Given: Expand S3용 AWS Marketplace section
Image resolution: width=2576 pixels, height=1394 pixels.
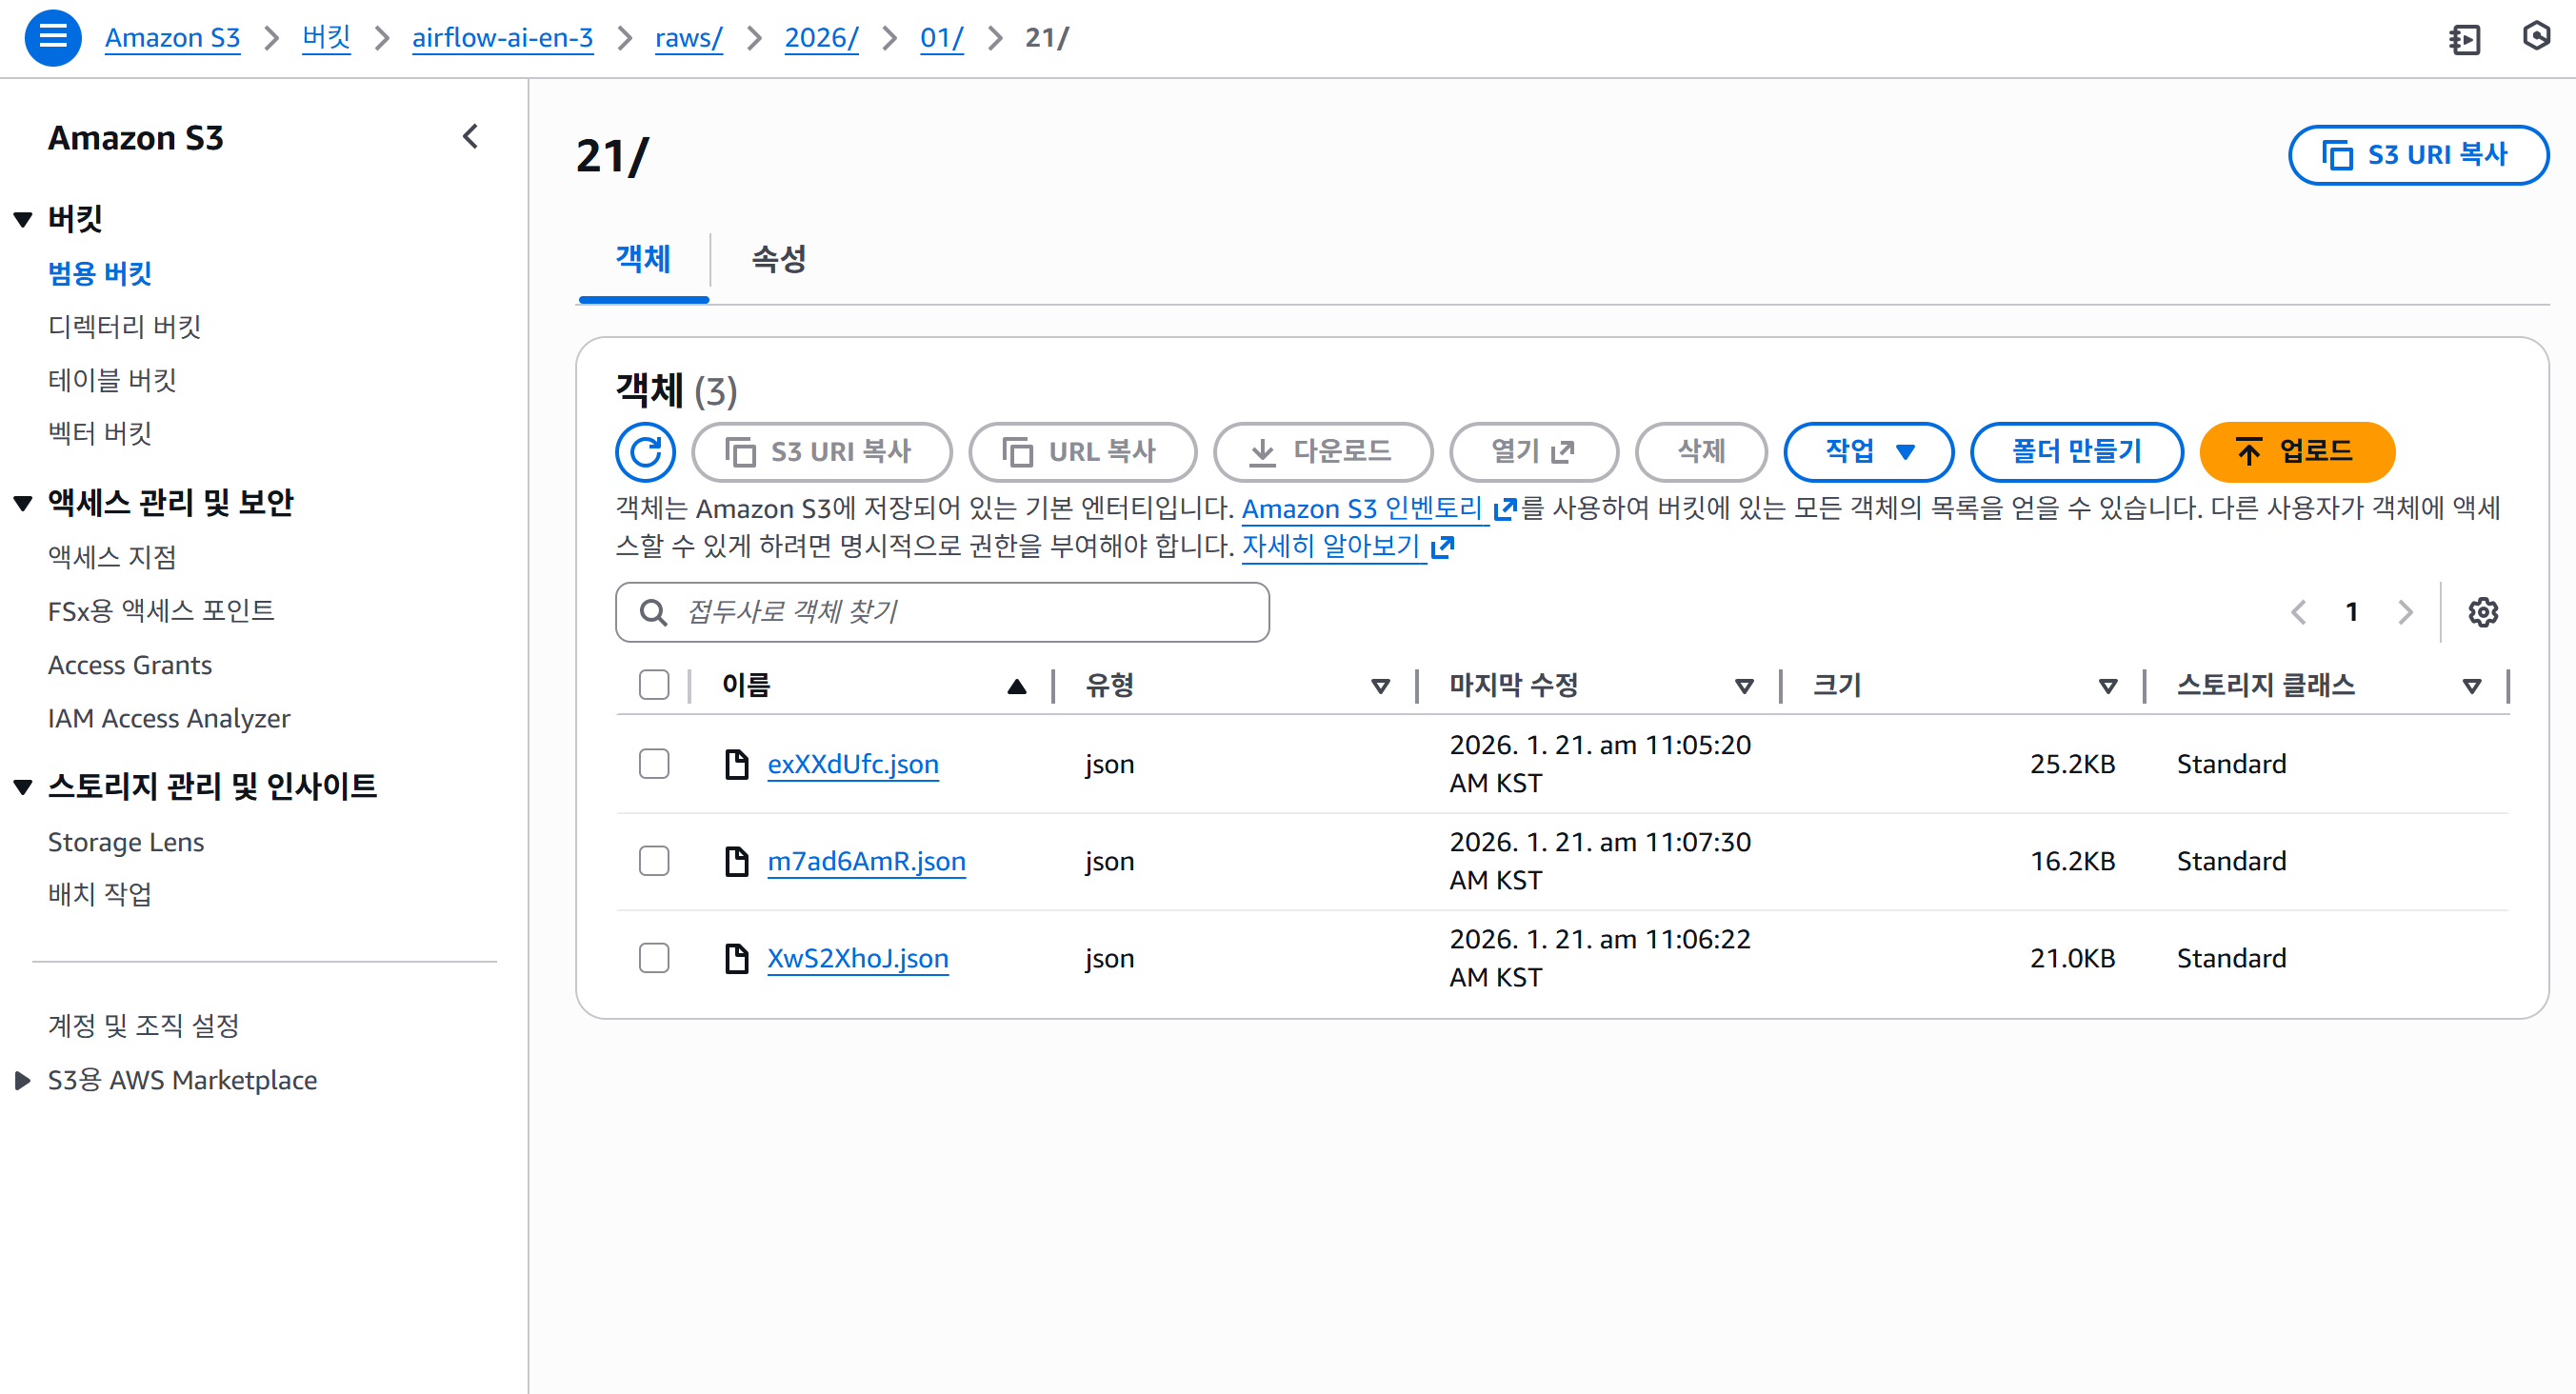Looking at the screenshot, I should point(23,1080).
